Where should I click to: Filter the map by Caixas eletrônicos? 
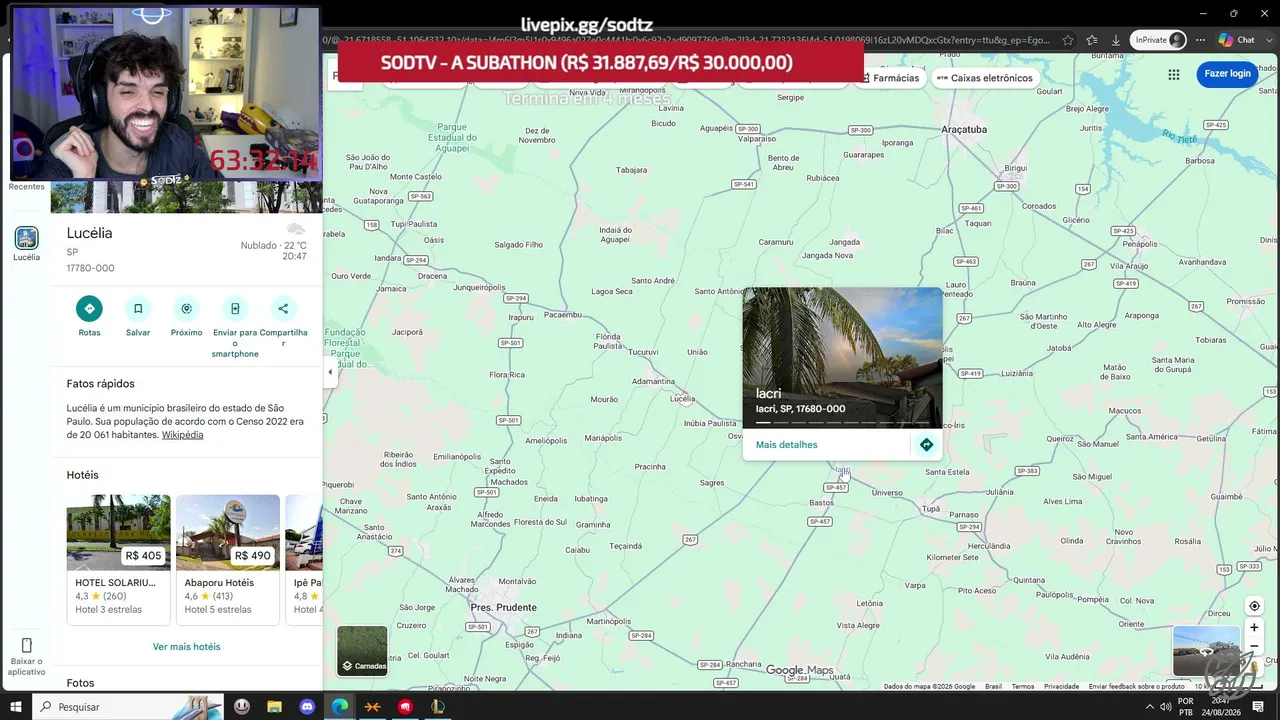(984, 78)
